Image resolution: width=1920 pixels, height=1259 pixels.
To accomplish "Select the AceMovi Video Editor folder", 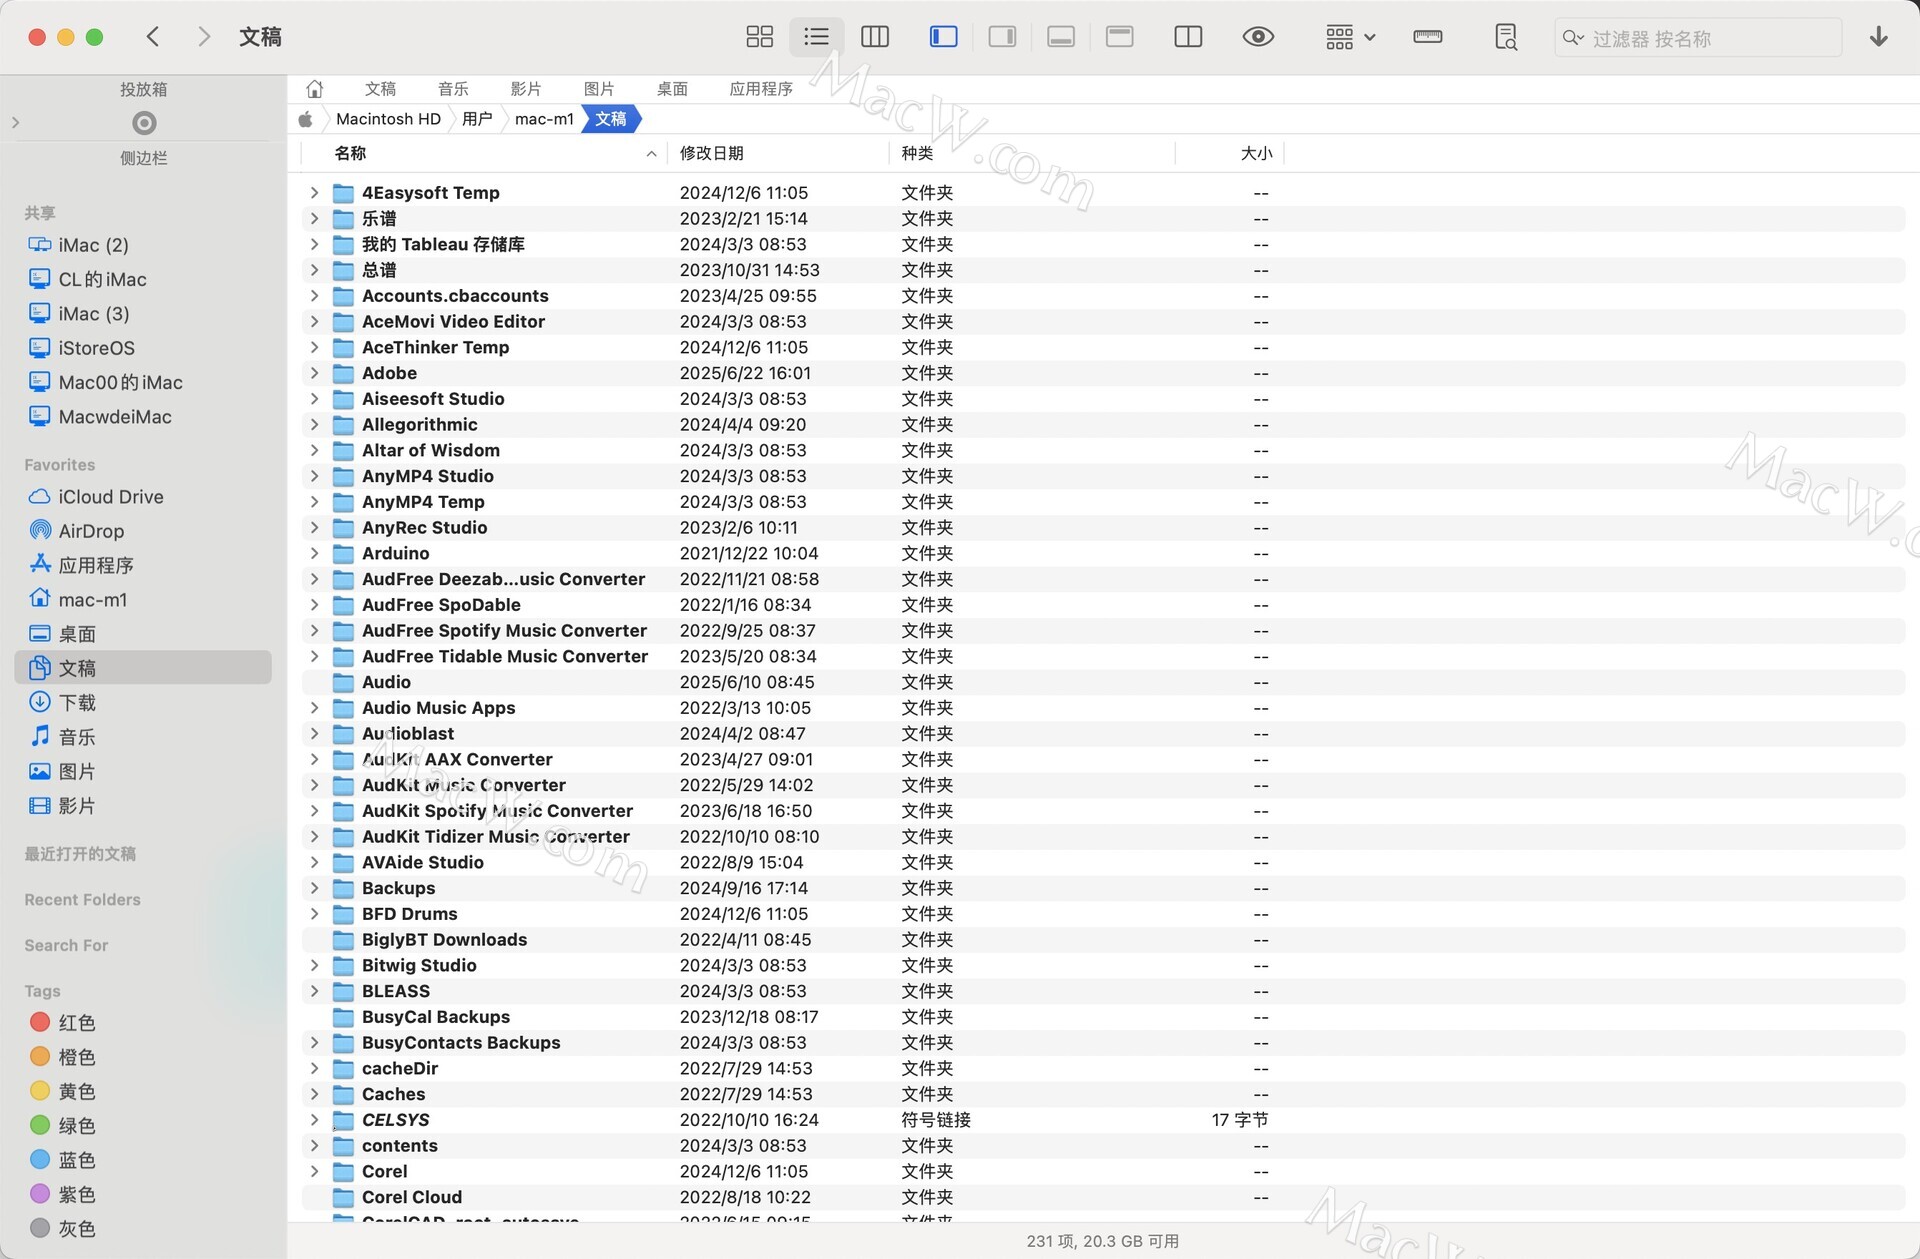I will pos(453,322).
